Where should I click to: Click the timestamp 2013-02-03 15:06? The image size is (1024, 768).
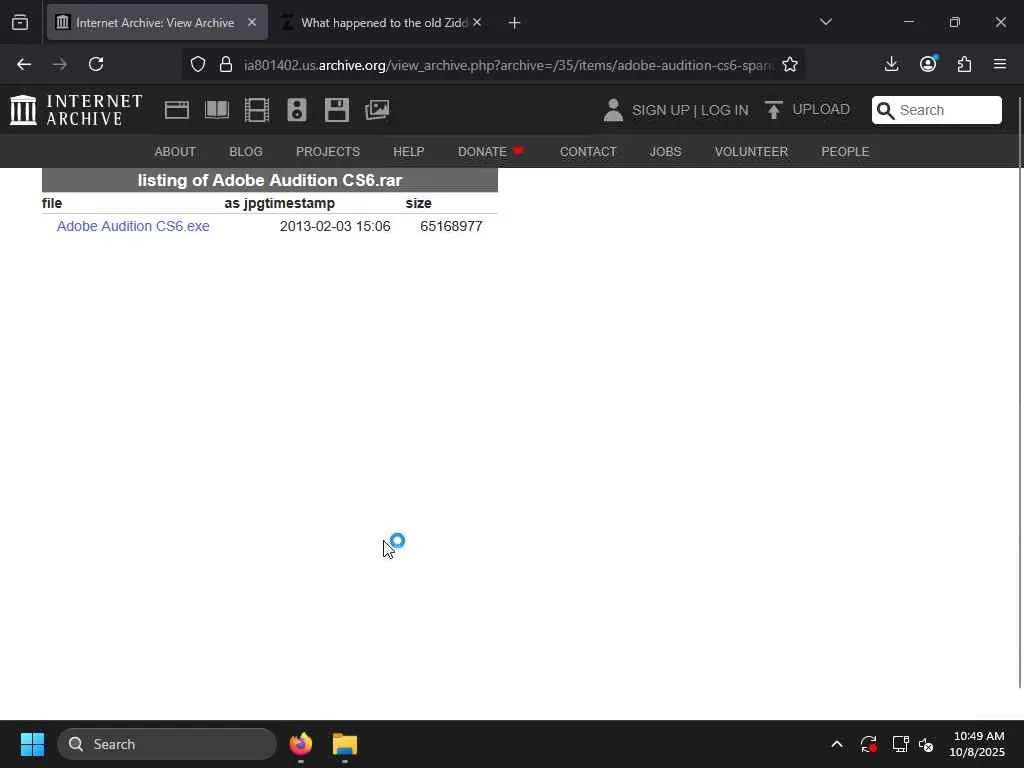(335, 226)
